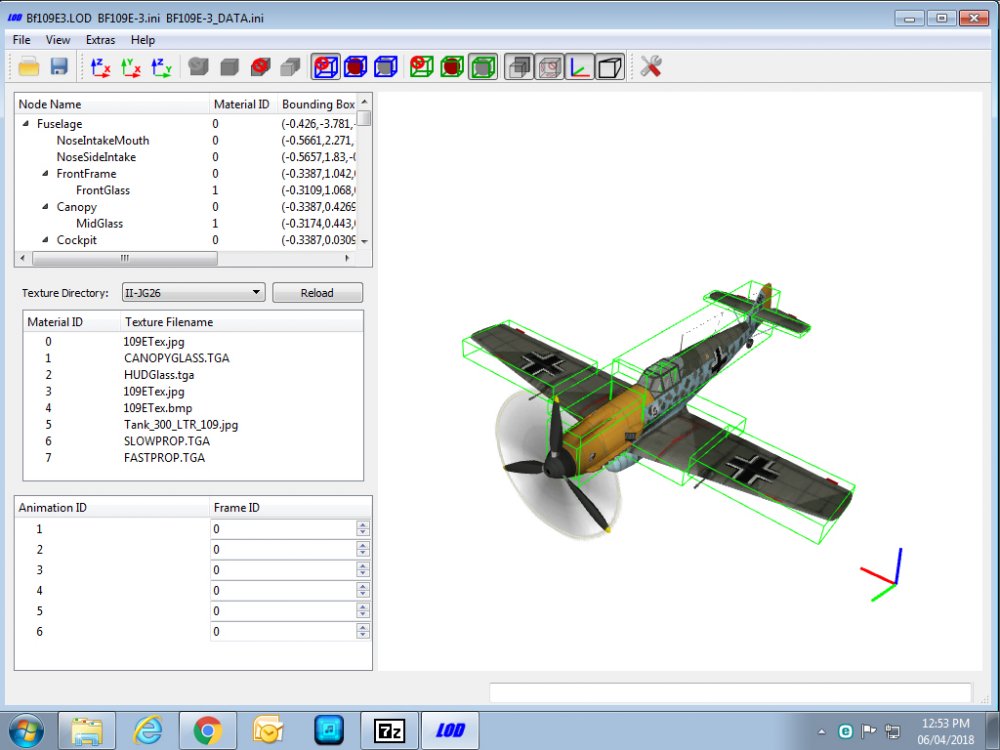Toggle the black wireframe cube button
Screen dimensions: 1000x750
tap(610, 66)
